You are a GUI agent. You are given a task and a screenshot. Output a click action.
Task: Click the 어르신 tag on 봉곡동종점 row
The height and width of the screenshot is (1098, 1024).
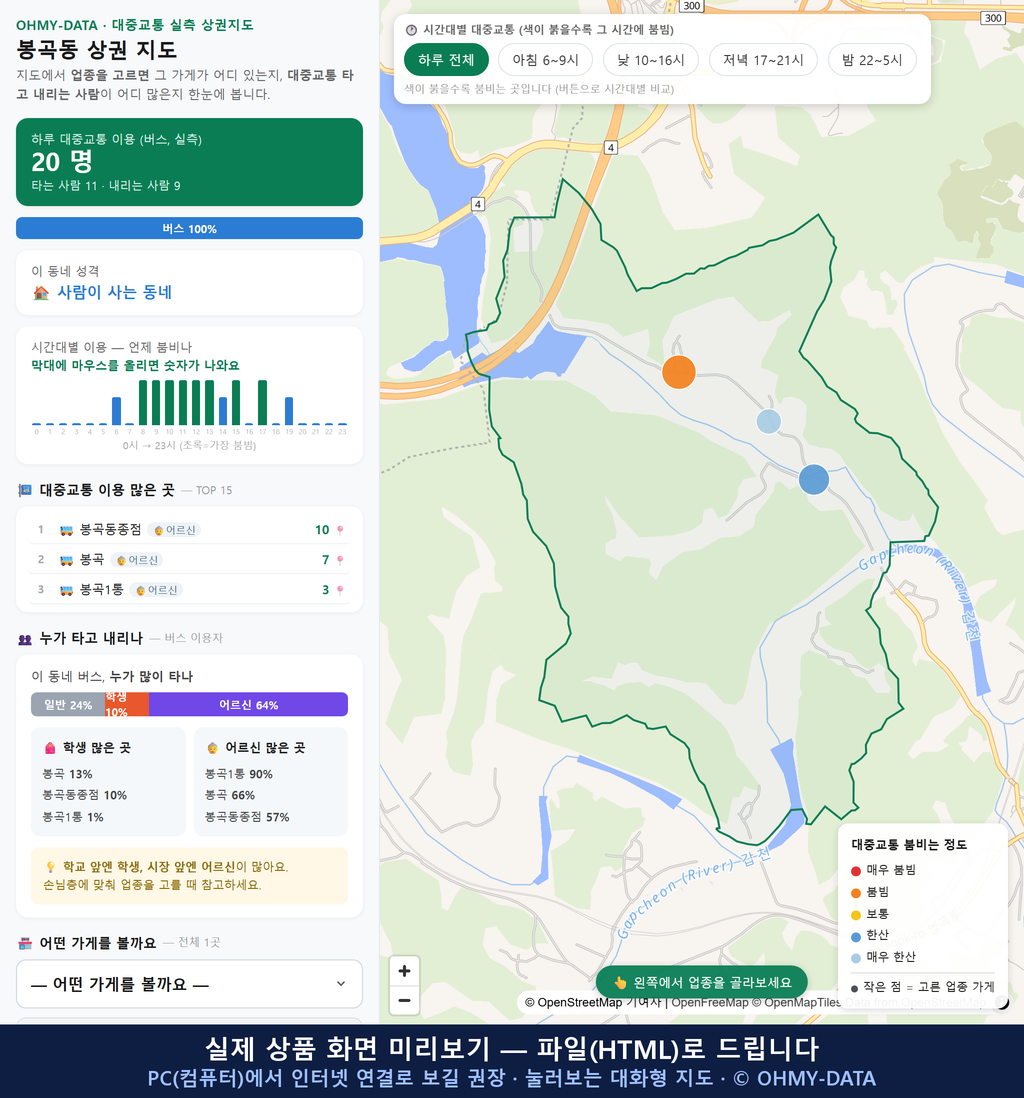click(175, 530)
